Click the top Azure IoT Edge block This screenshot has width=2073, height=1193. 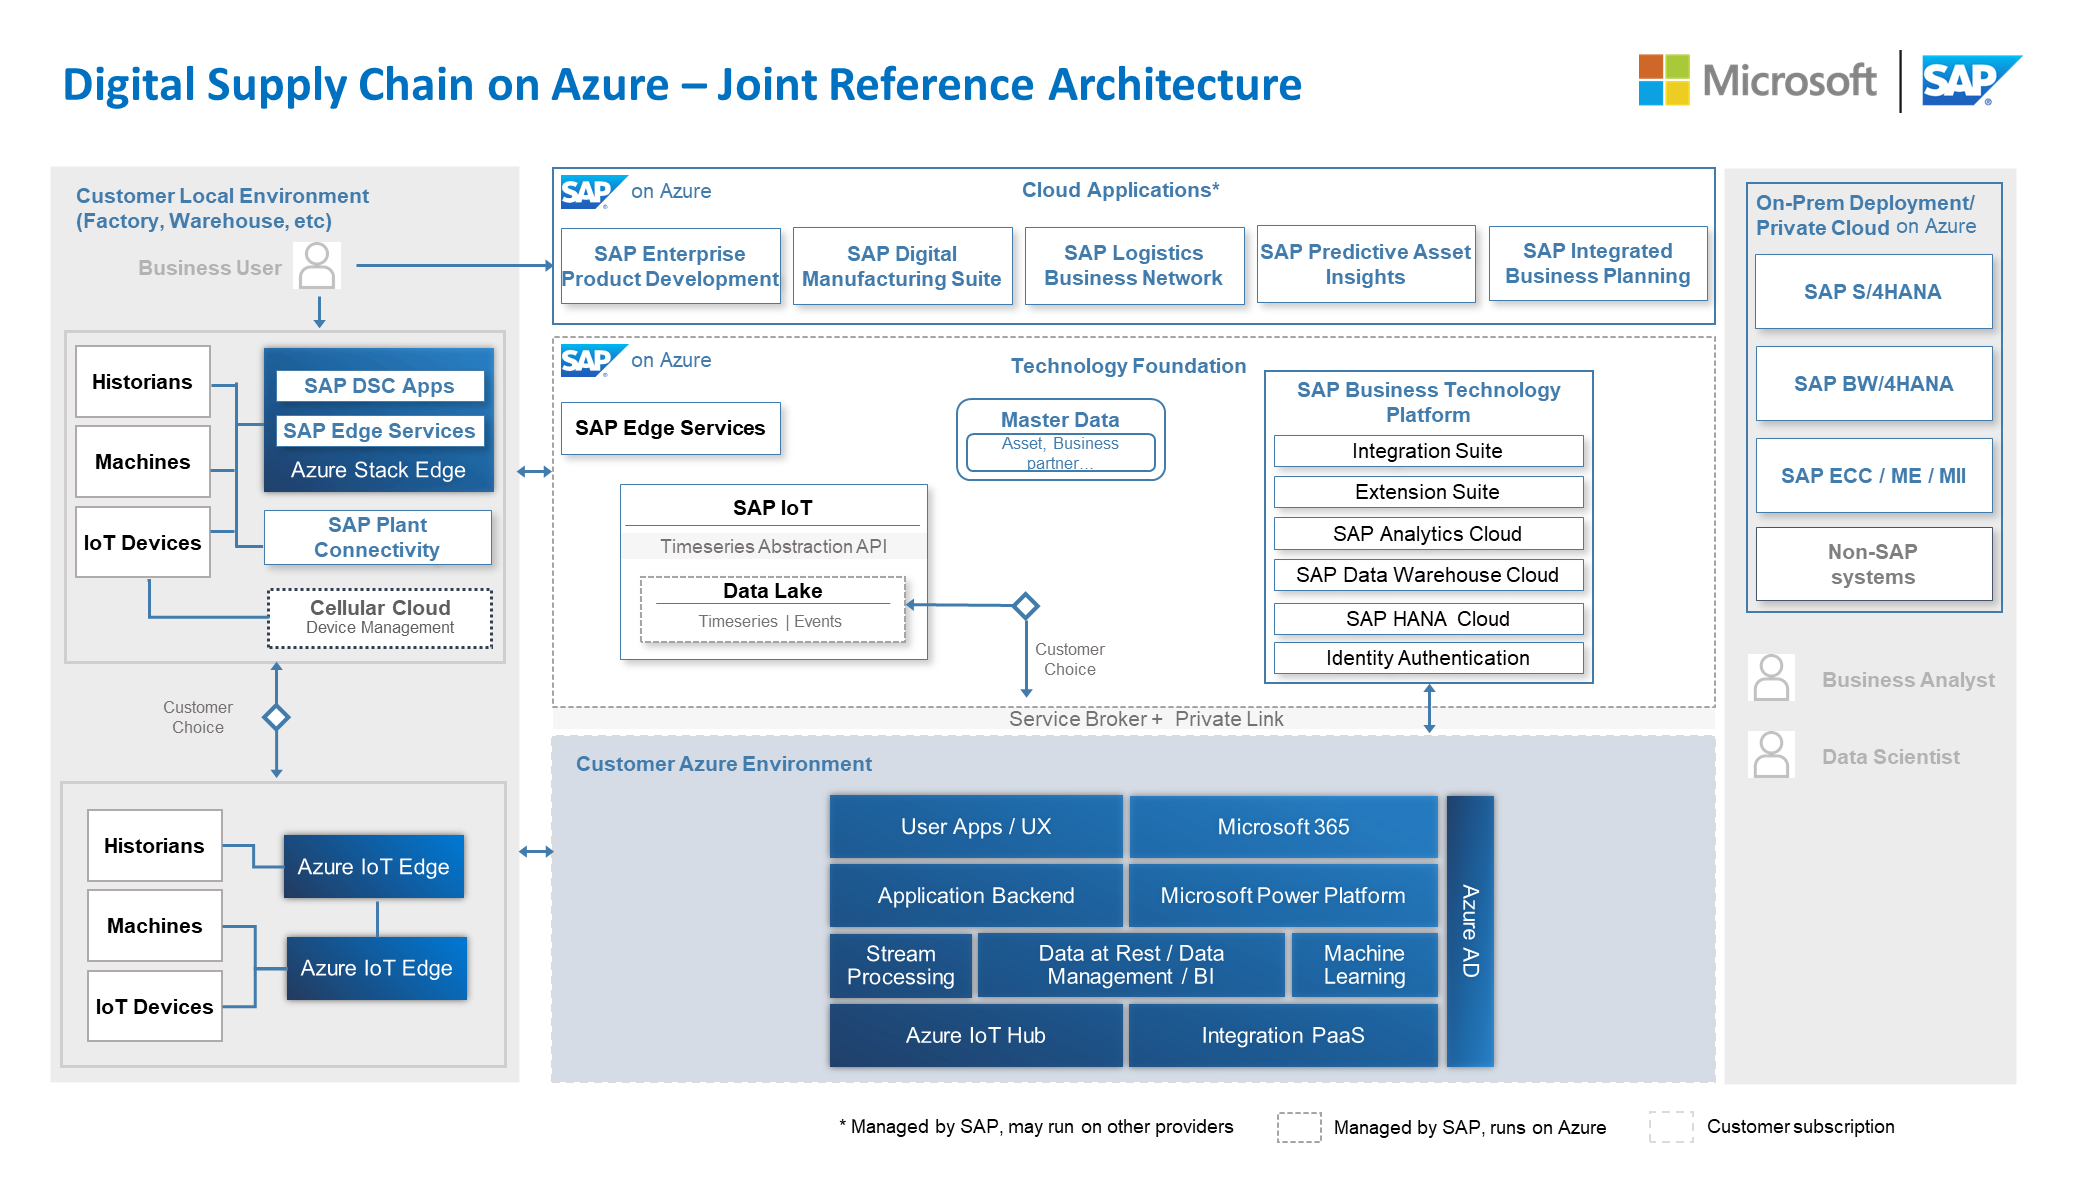(373, 867)
